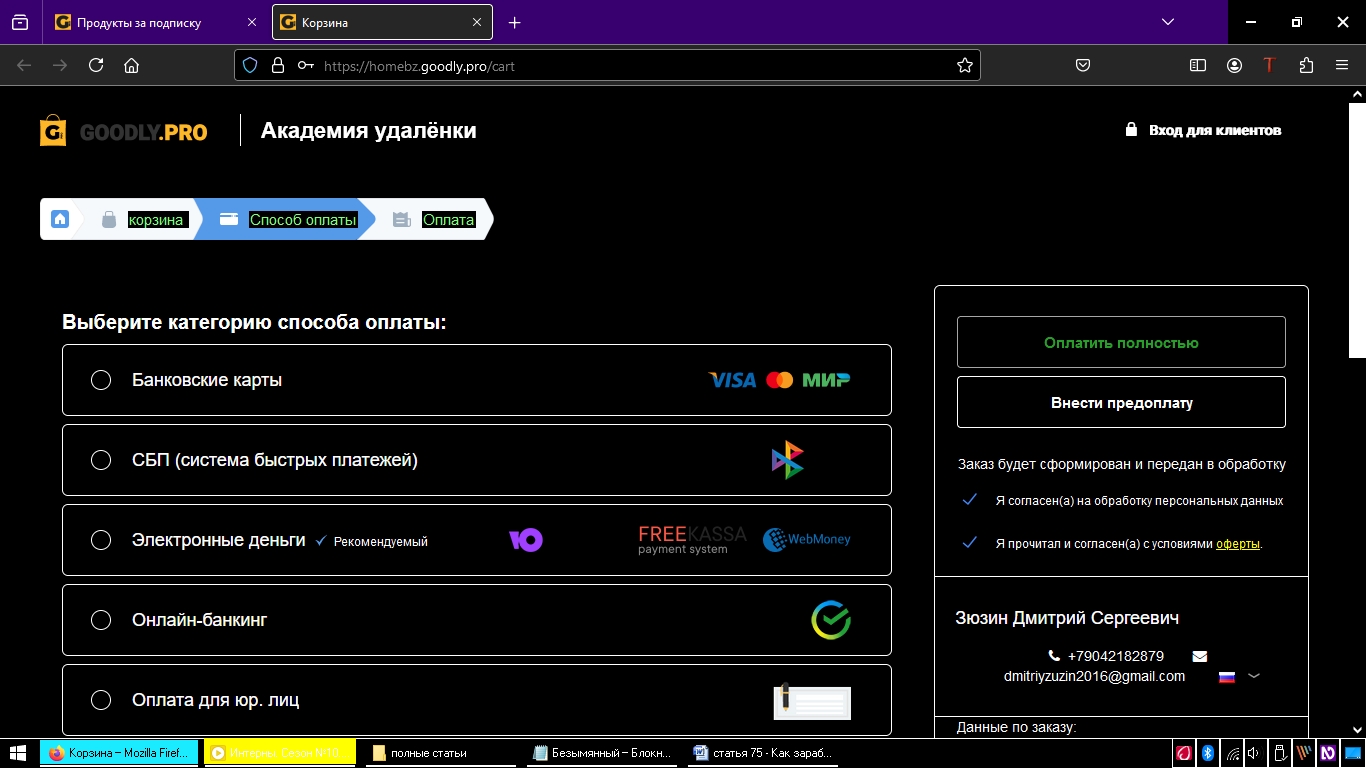1366x768 pixels.
Task: Click the Рекомендуемый label
Action: click(380, 541)
